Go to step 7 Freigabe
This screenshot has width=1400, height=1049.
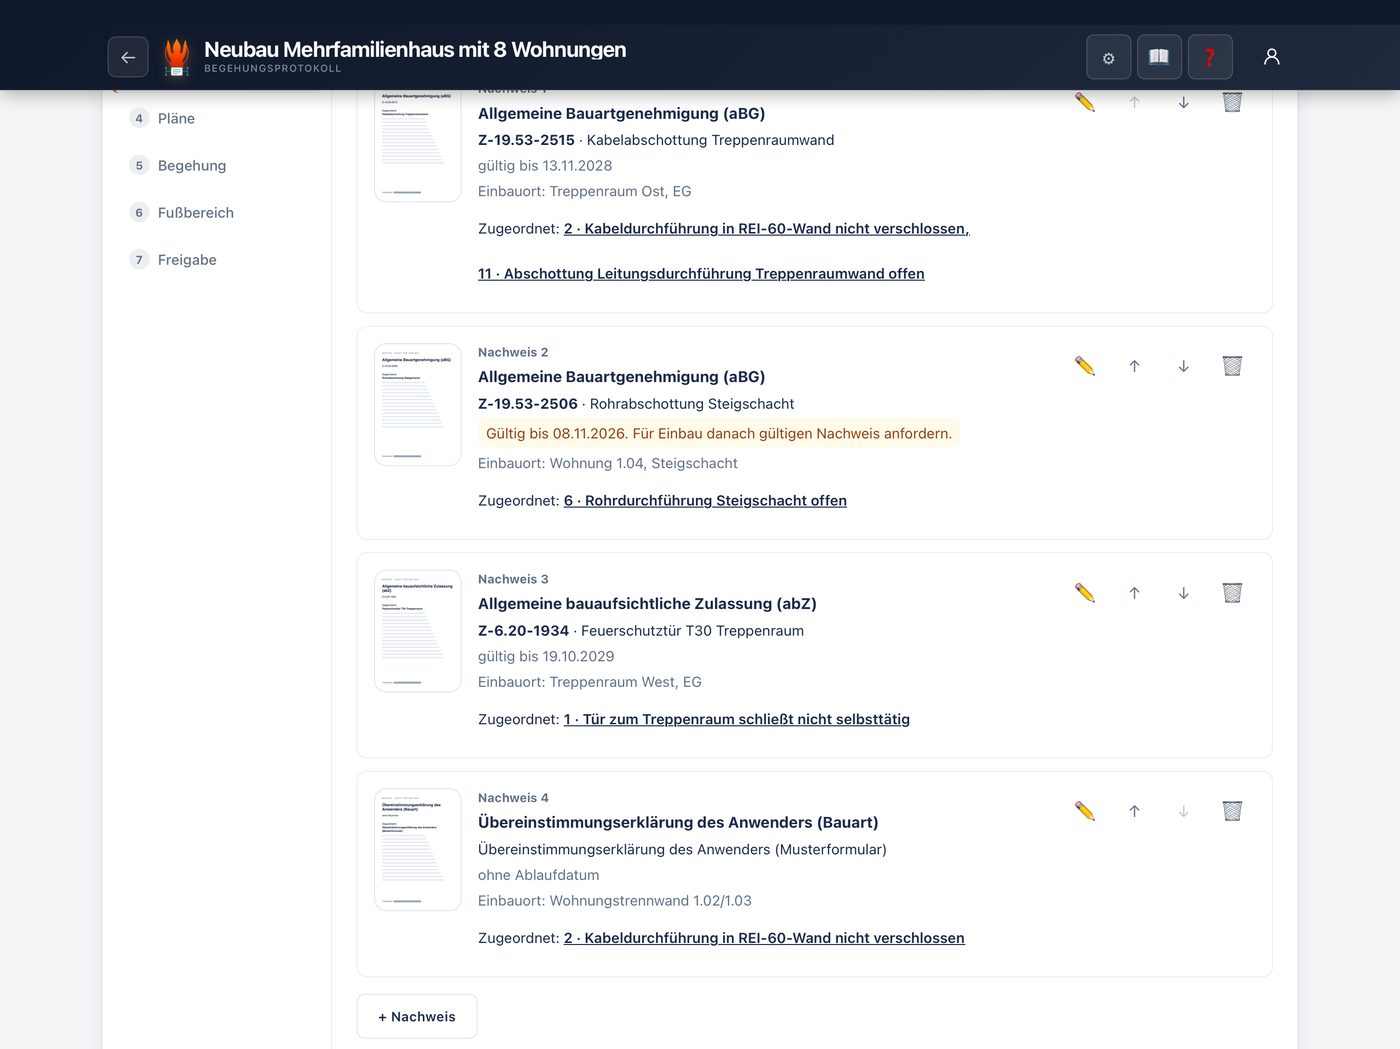pos(174,259)
